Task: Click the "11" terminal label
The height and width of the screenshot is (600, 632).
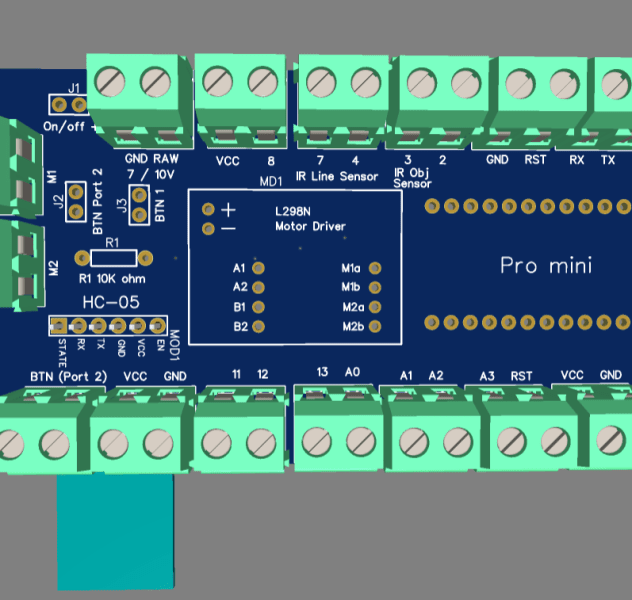Action: 237,374
